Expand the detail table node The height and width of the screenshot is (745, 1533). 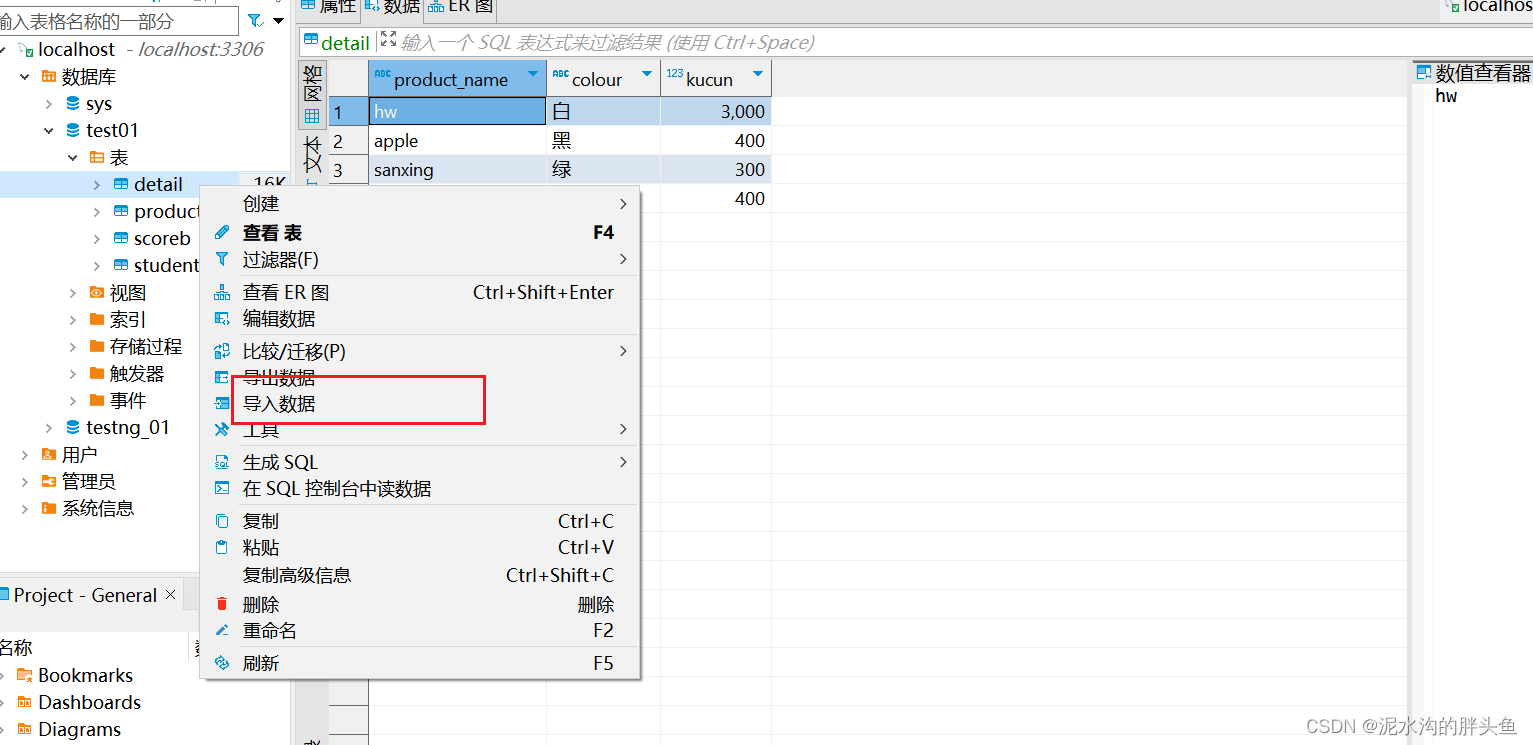pos(97,185)
